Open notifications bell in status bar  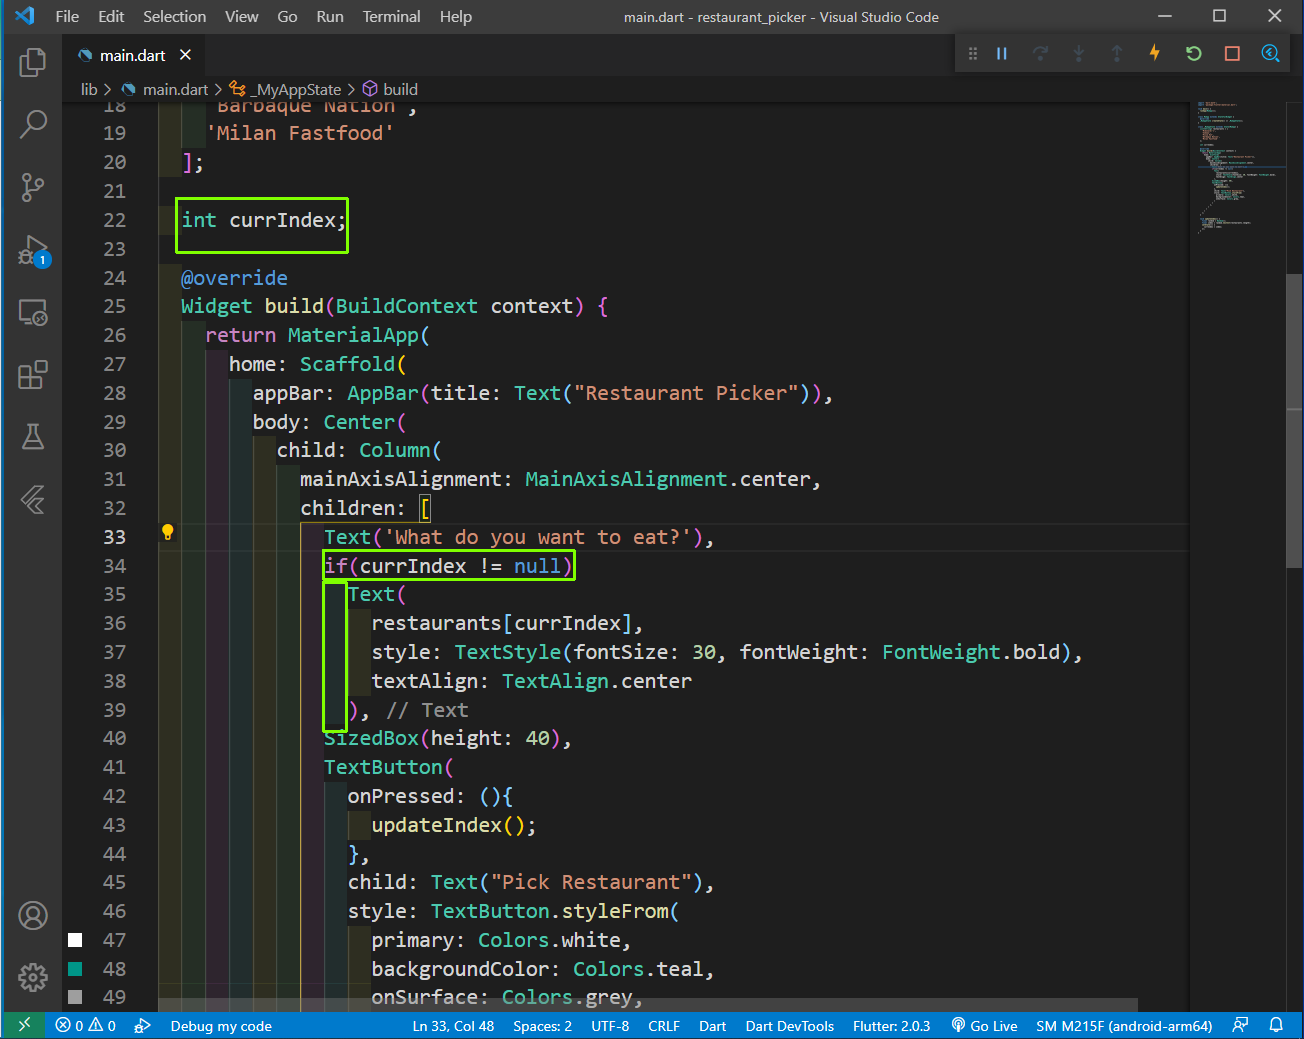pos(1276,1025)
